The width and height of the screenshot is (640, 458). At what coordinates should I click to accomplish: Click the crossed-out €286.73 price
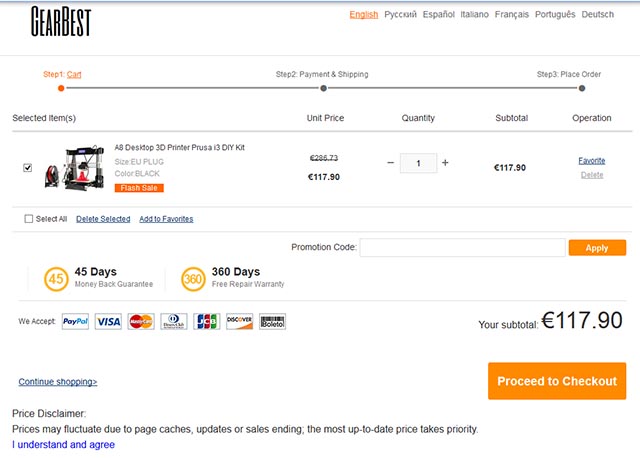pos(324,158)
